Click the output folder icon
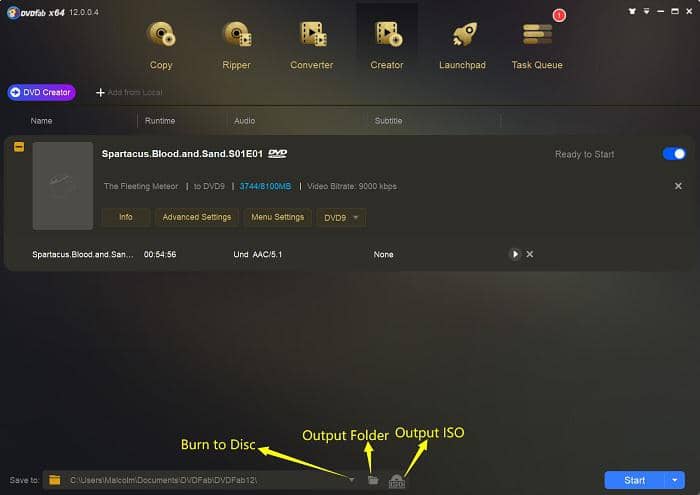Screen dimensions: 700x495 click(373, 480)
